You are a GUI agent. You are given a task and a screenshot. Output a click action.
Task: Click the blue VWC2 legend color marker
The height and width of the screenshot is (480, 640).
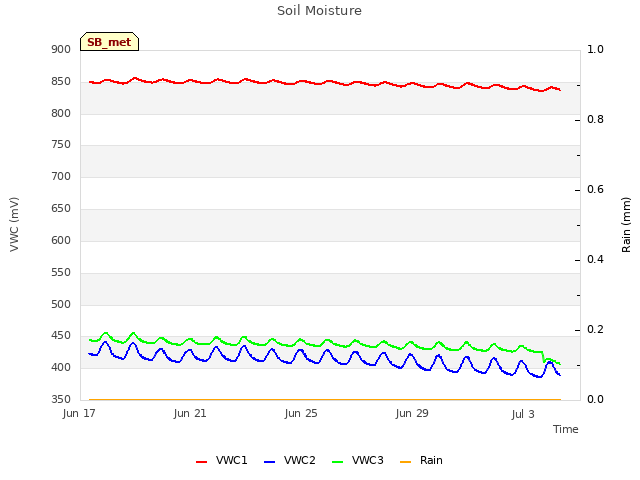269,462
